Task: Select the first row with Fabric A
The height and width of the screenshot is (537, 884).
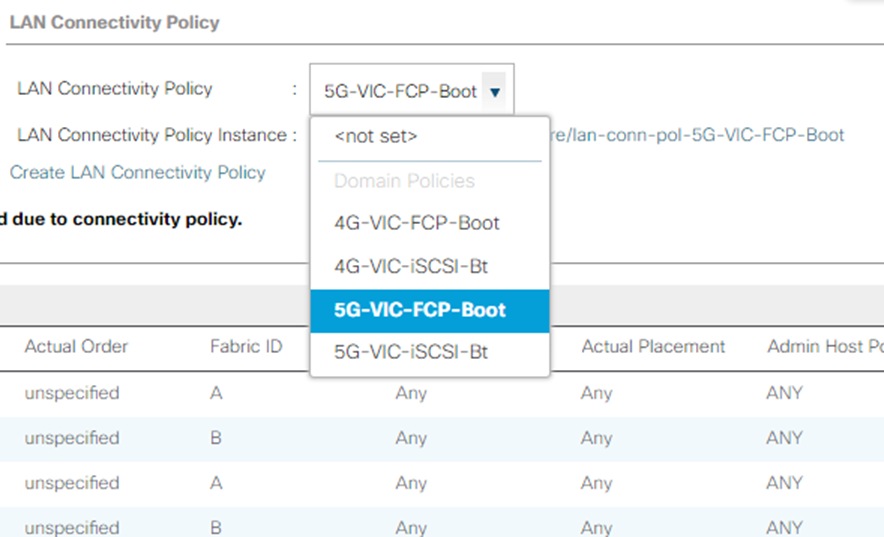Action: [216, 393]
